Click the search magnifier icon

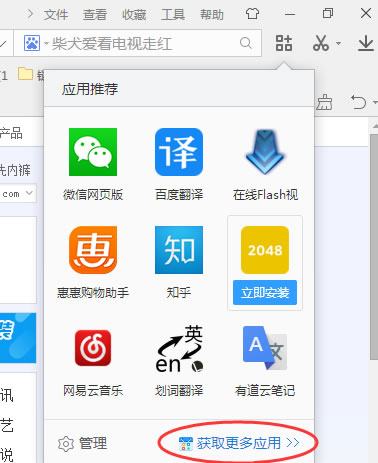tap(246, 43)
